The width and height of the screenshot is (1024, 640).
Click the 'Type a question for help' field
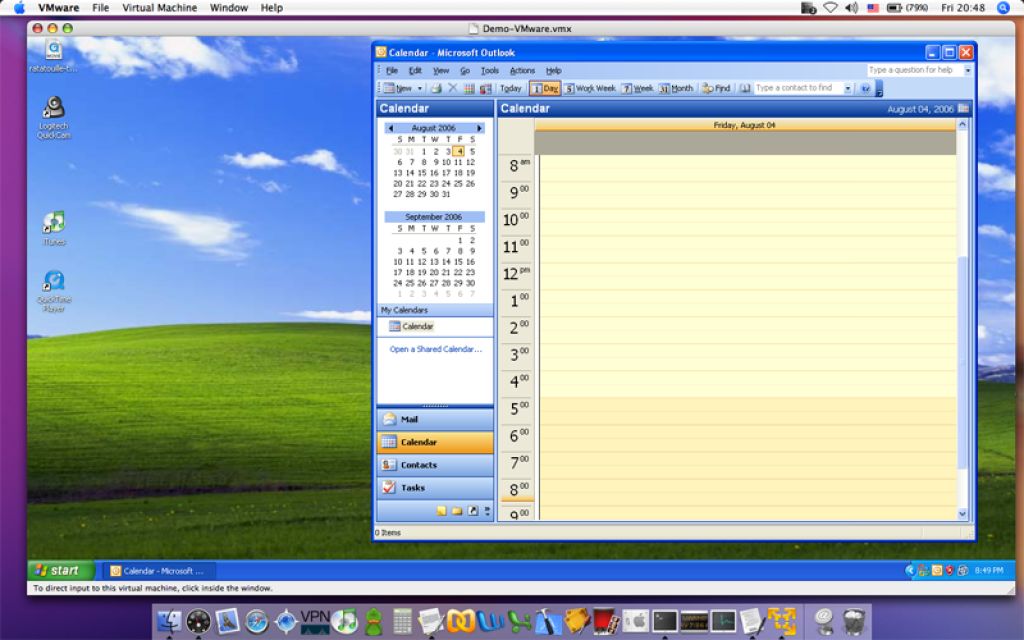click(x=916, y=70)
